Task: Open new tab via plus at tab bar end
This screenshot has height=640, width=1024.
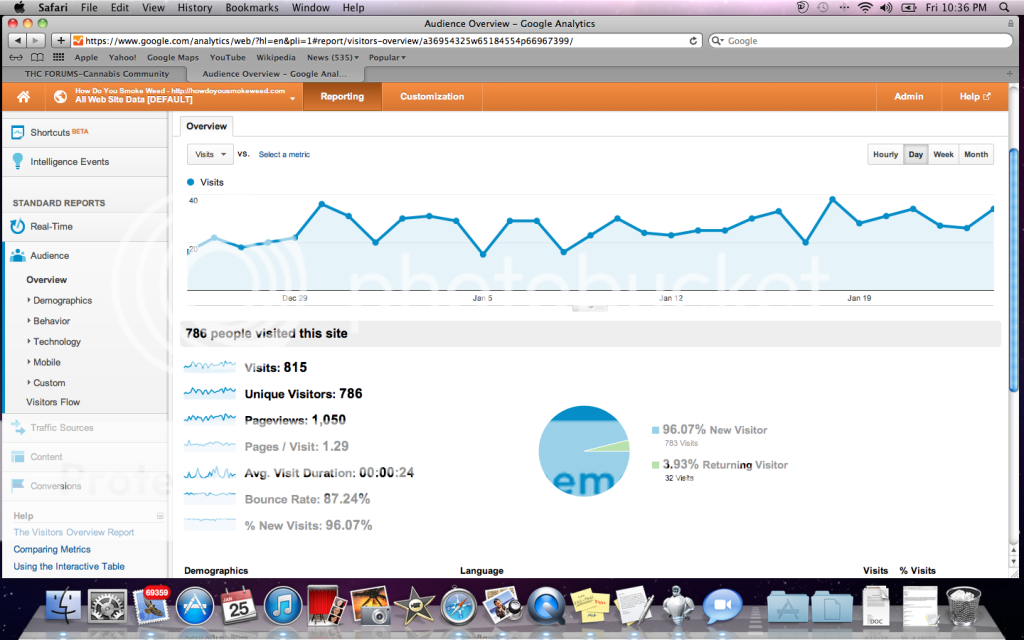Action: coord(1010,74)
